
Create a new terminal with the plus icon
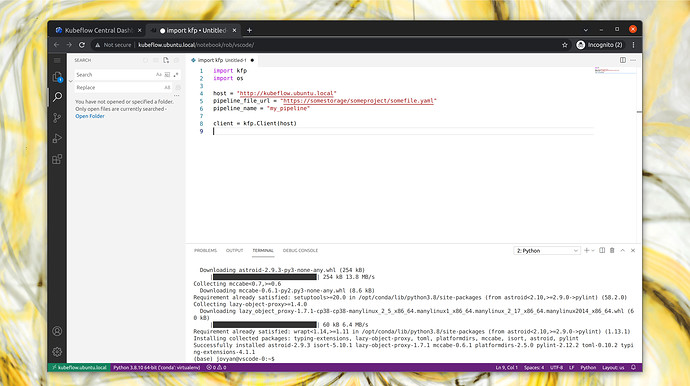(x=586, y=250)
